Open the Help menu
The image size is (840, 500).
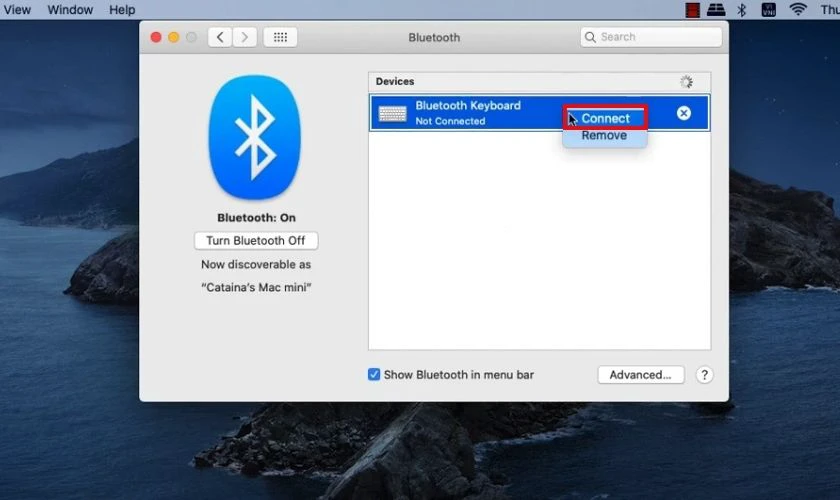tap(122, 10)
